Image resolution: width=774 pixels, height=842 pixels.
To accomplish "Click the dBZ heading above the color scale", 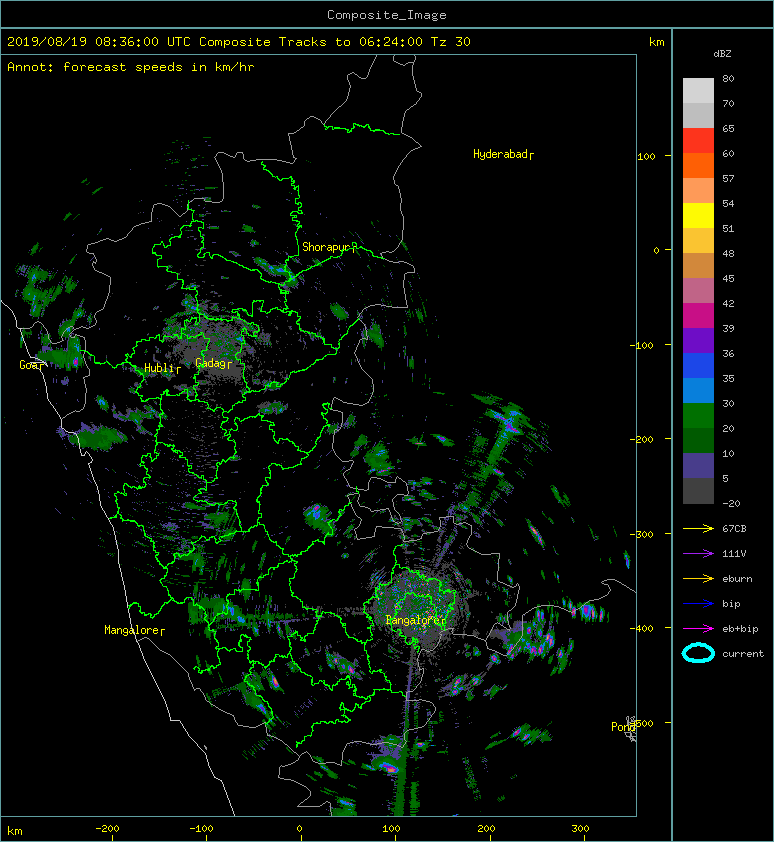I will pyautogui.click(x=722, y=54).
